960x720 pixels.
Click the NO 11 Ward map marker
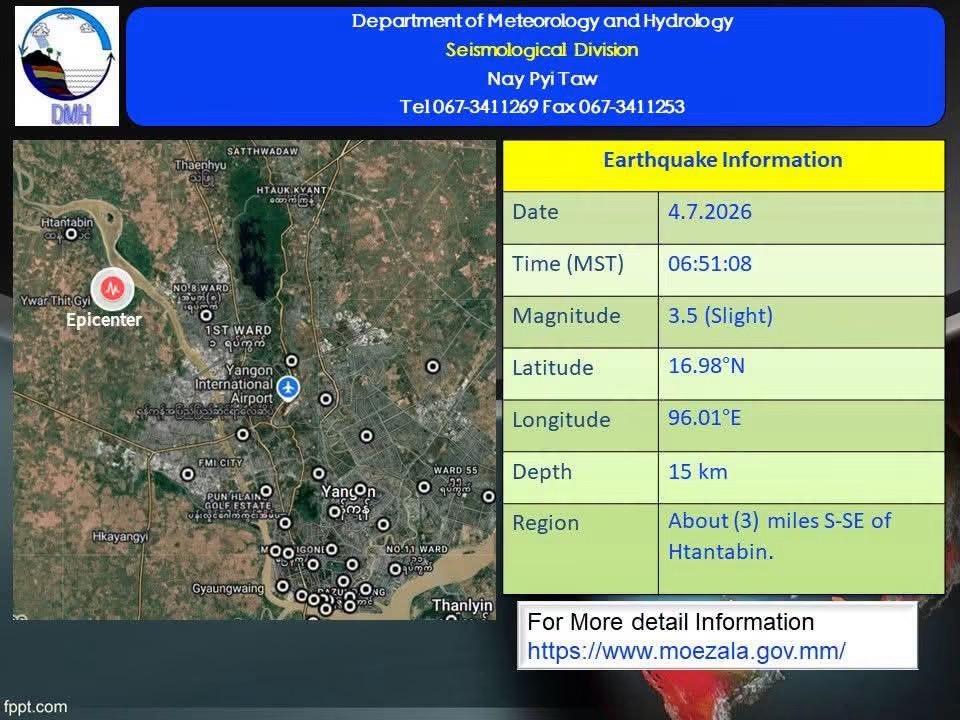[x=396, y=569]
